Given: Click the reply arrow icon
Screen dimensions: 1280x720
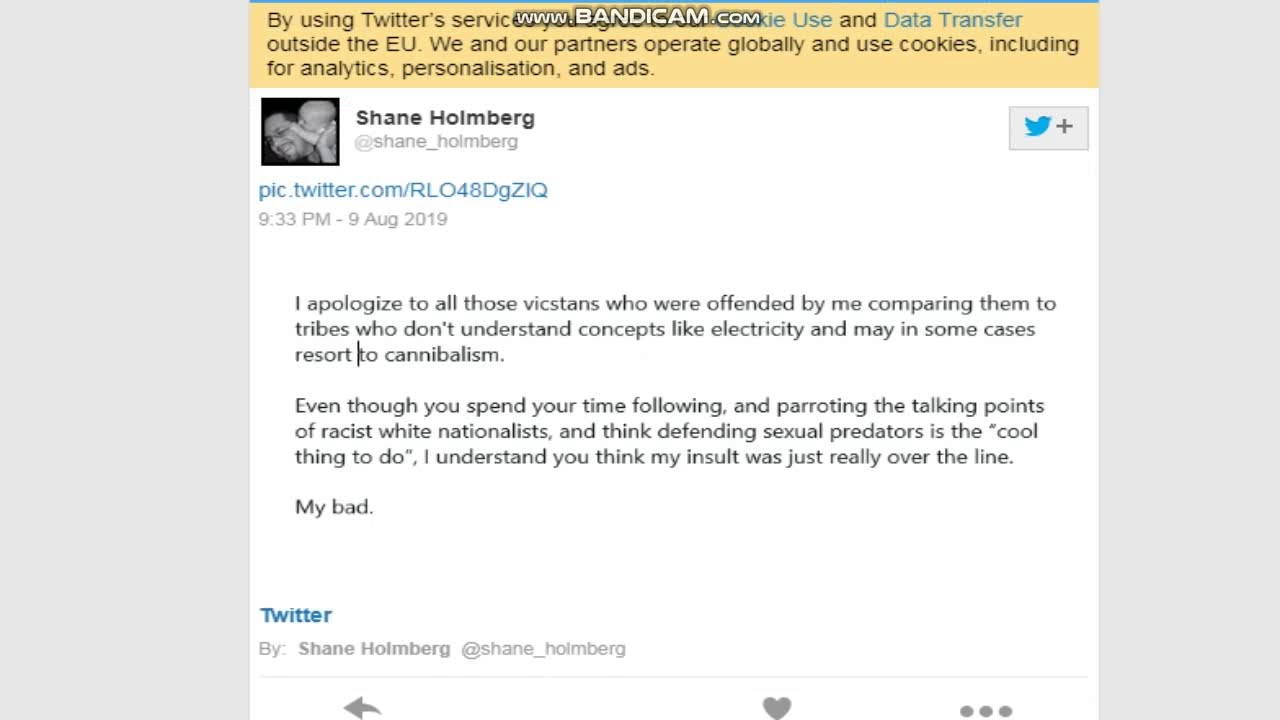Looking at the screenshot, I should tap(362, 708).
